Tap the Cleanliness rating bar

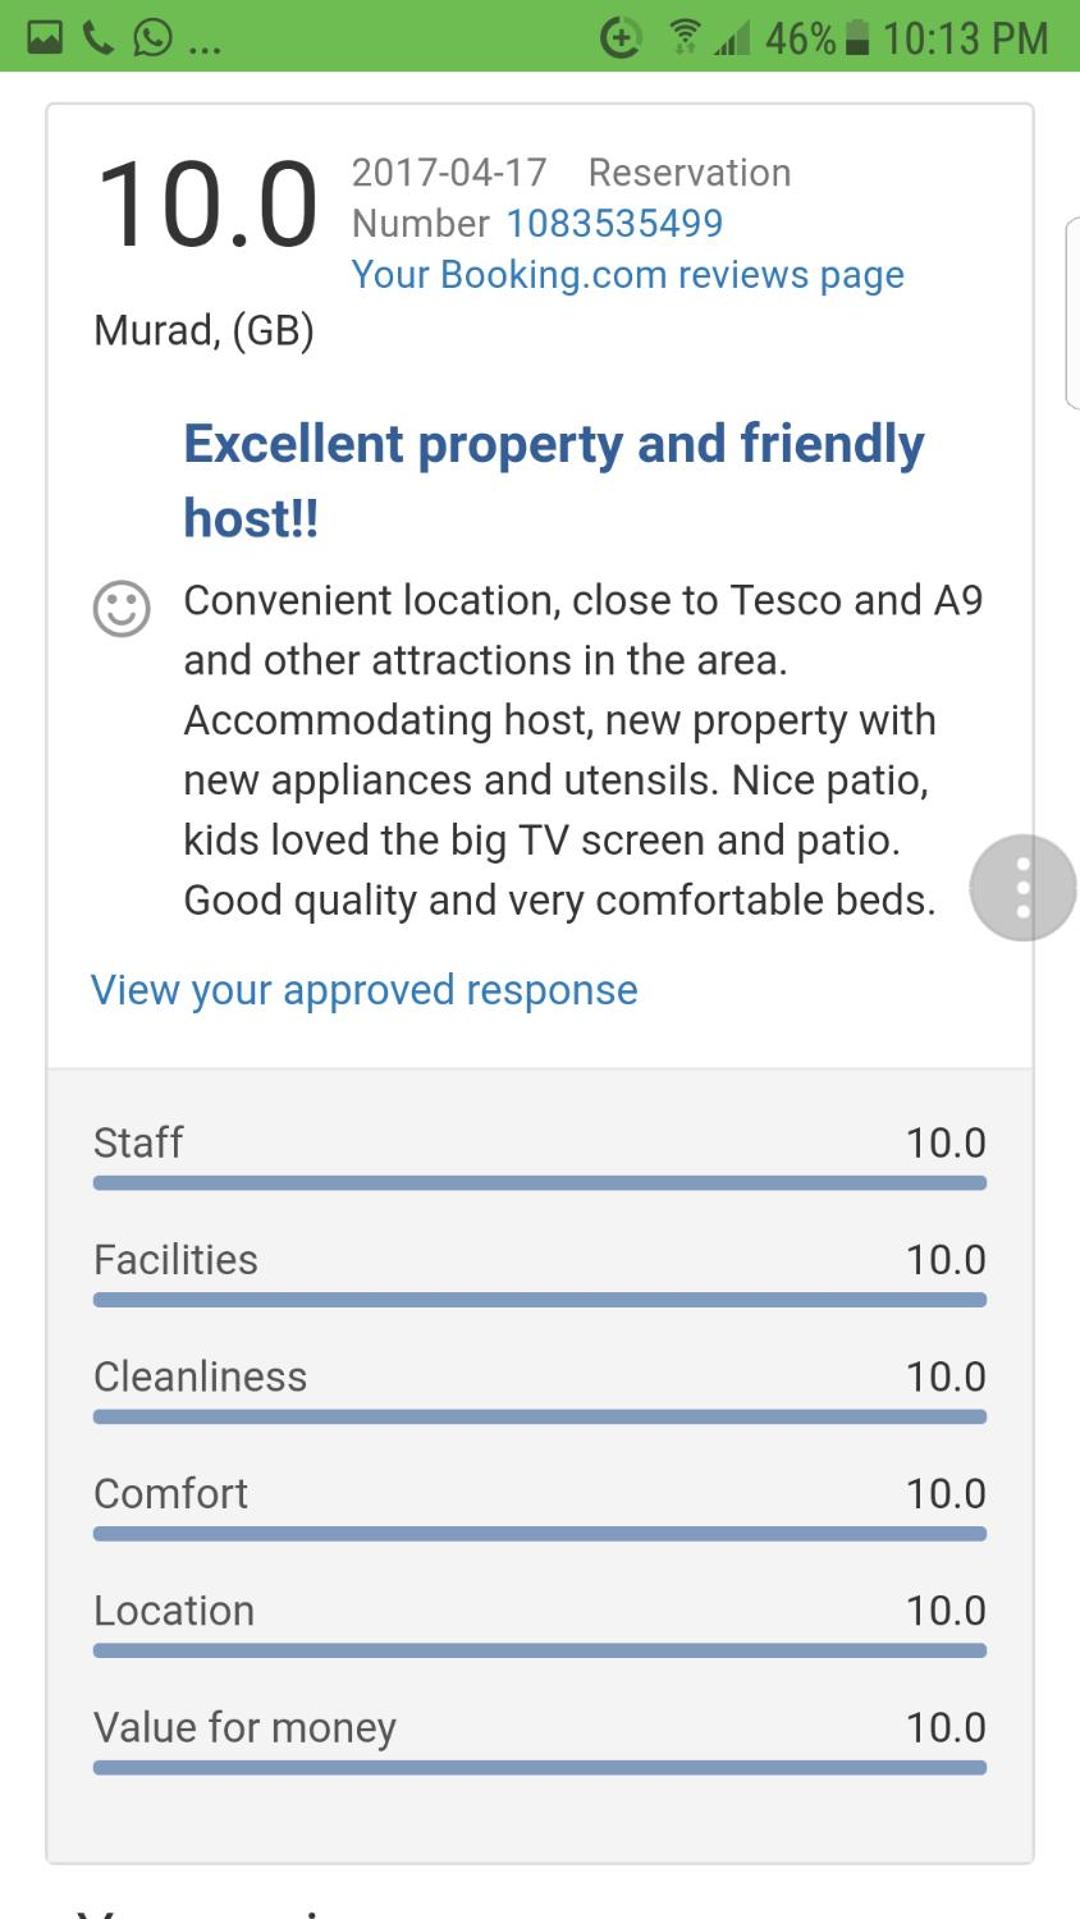(x=539, y=1417)
